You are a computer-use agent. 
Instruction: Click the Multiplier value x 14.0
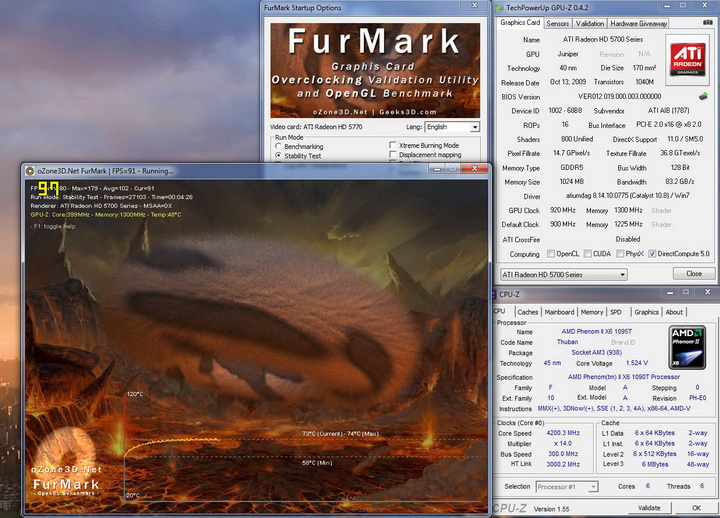click(x=562, y=444)
